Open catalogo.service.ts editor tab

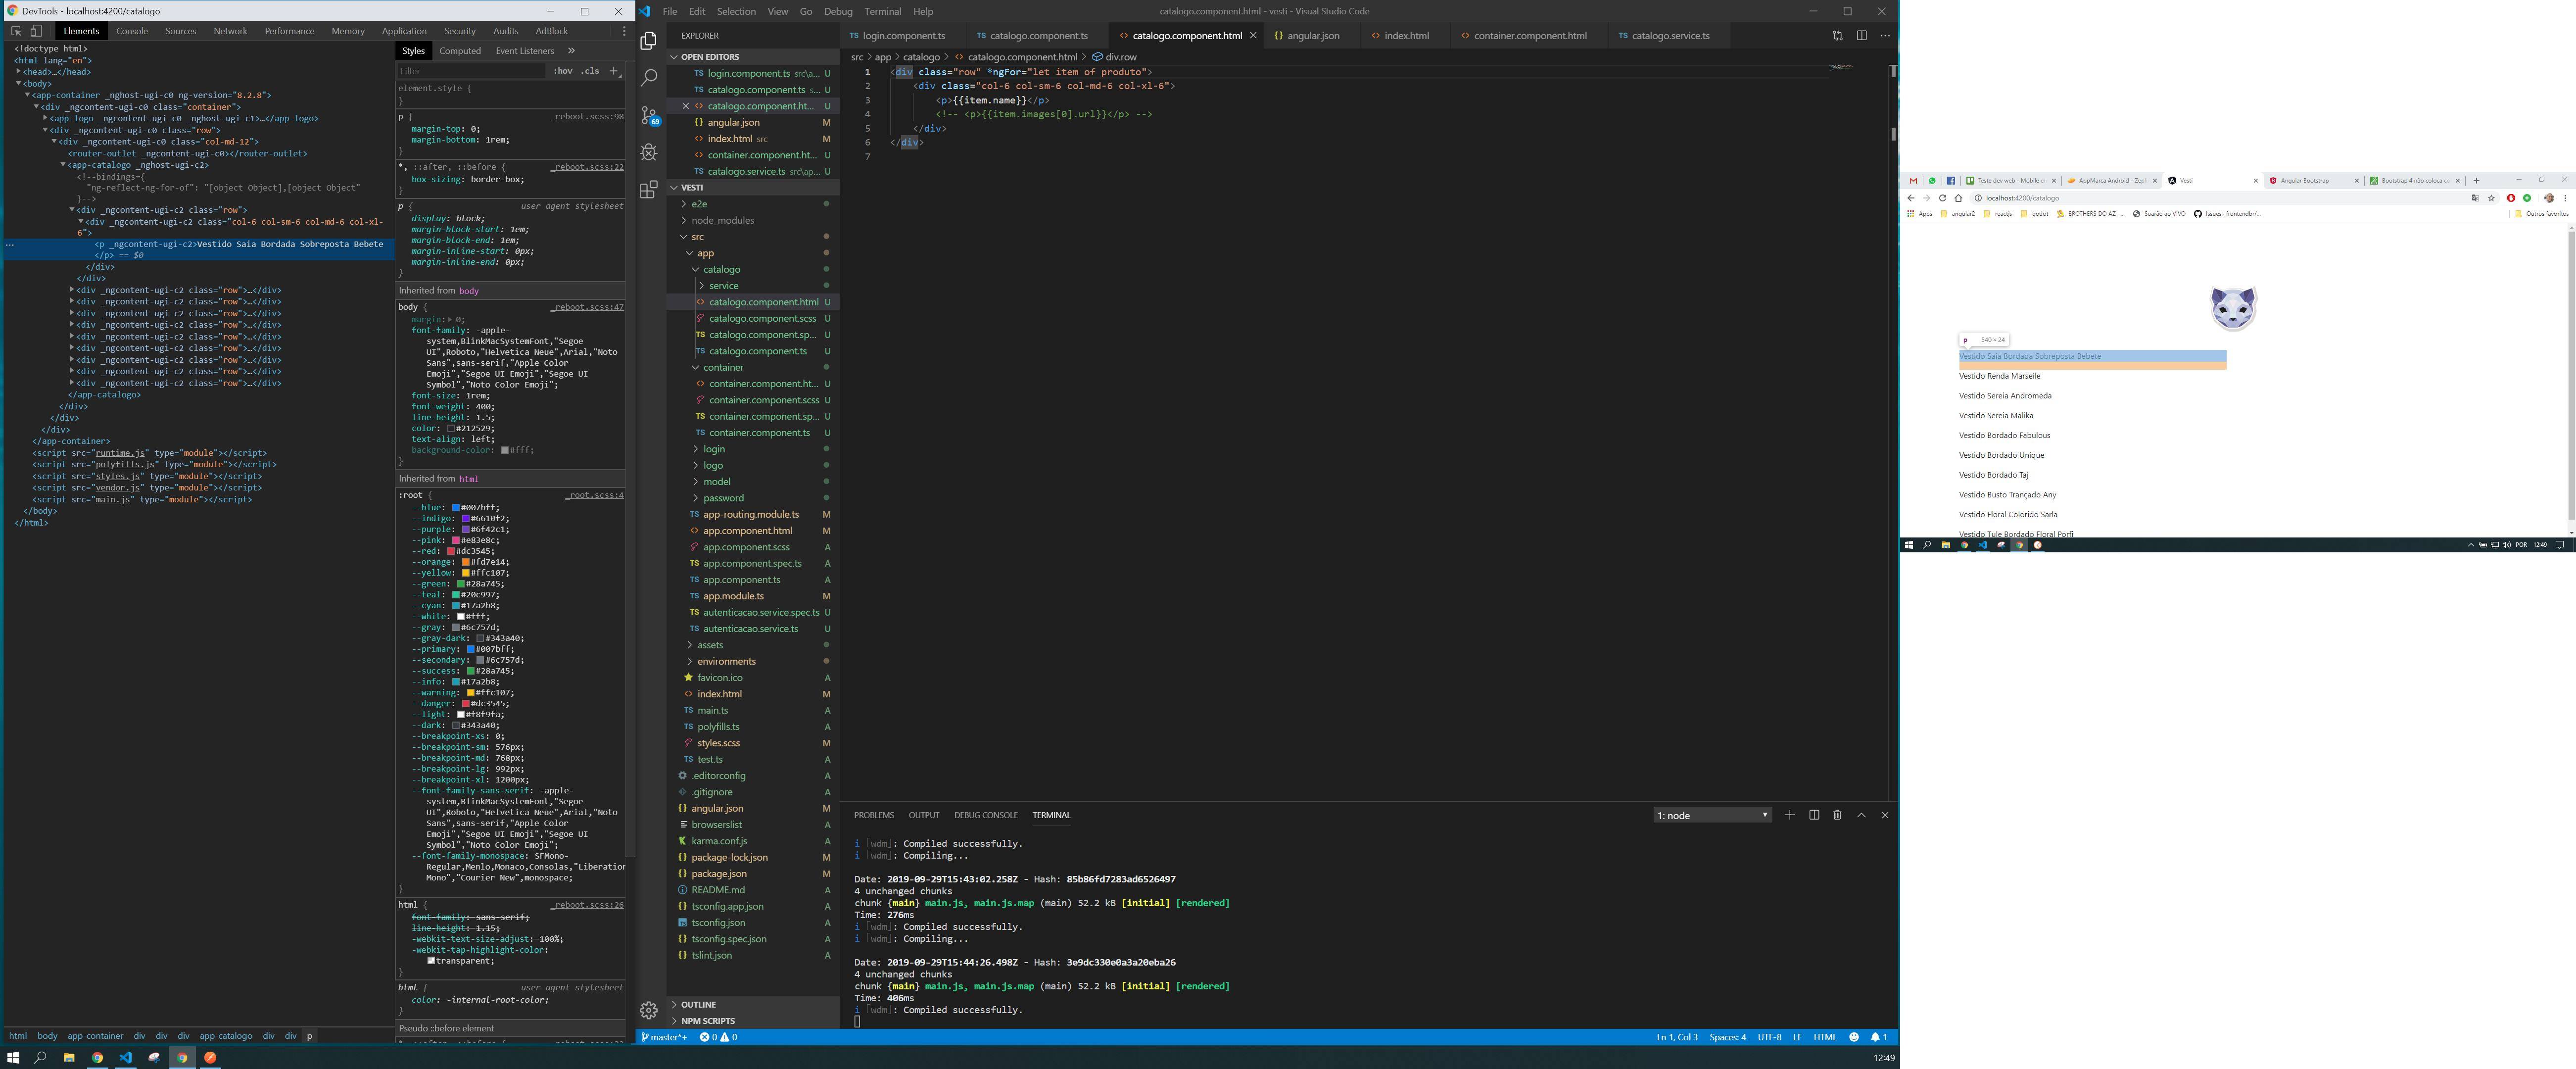click(x=1670, y=36)
